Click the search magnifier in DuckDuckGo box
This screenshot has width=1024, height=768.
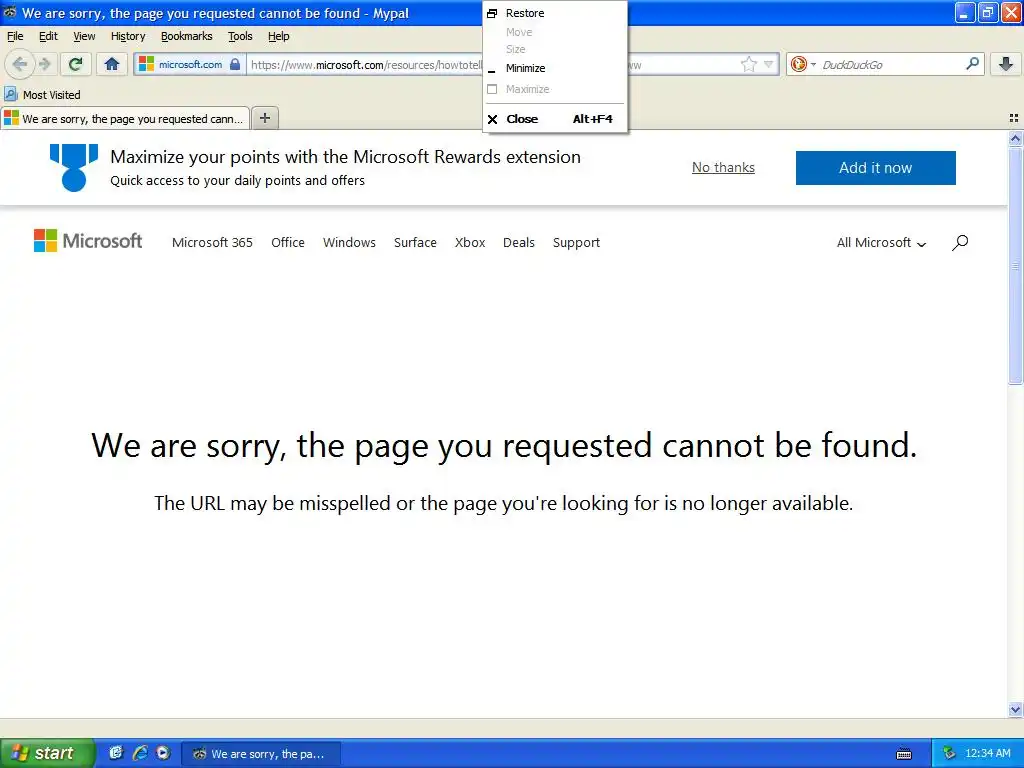click(972, 64)
